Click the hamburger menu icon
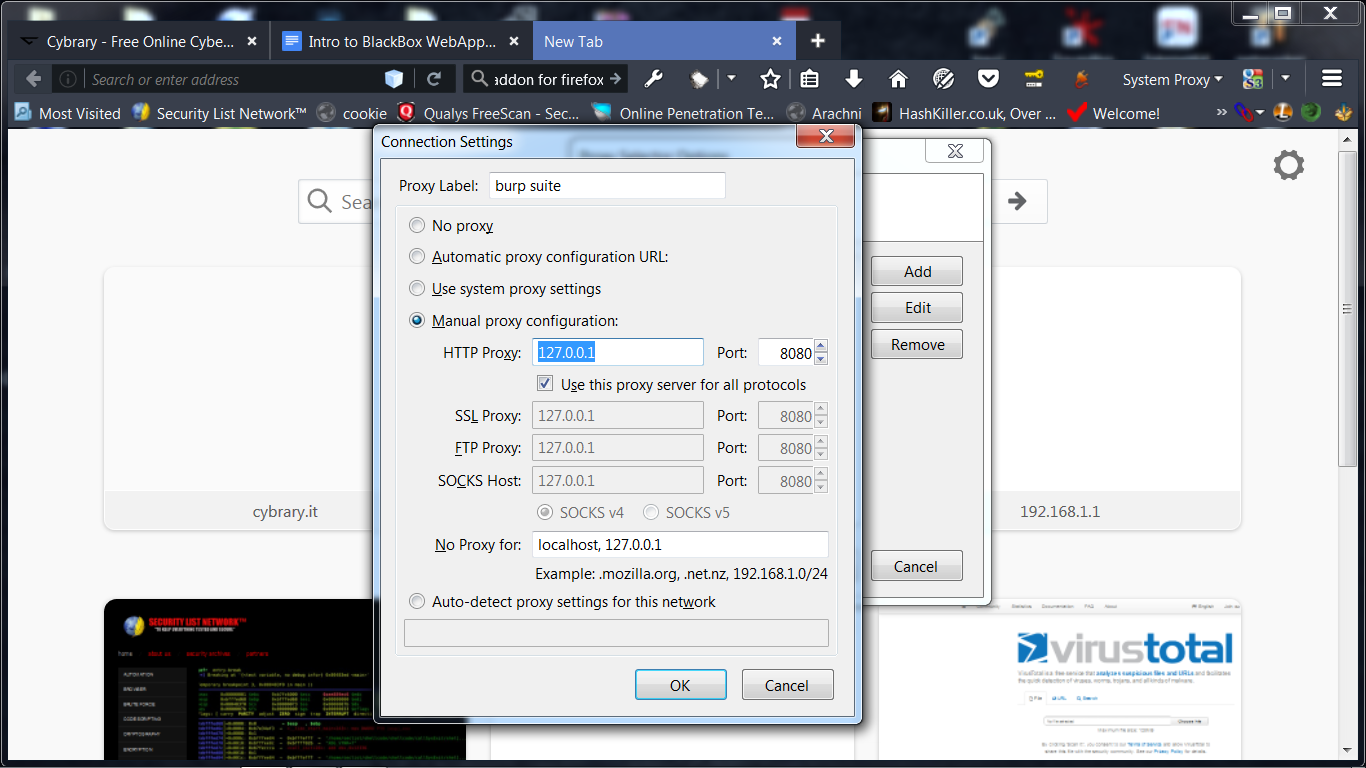This screenshot has height=768, width=1366. click(1331, 79)
